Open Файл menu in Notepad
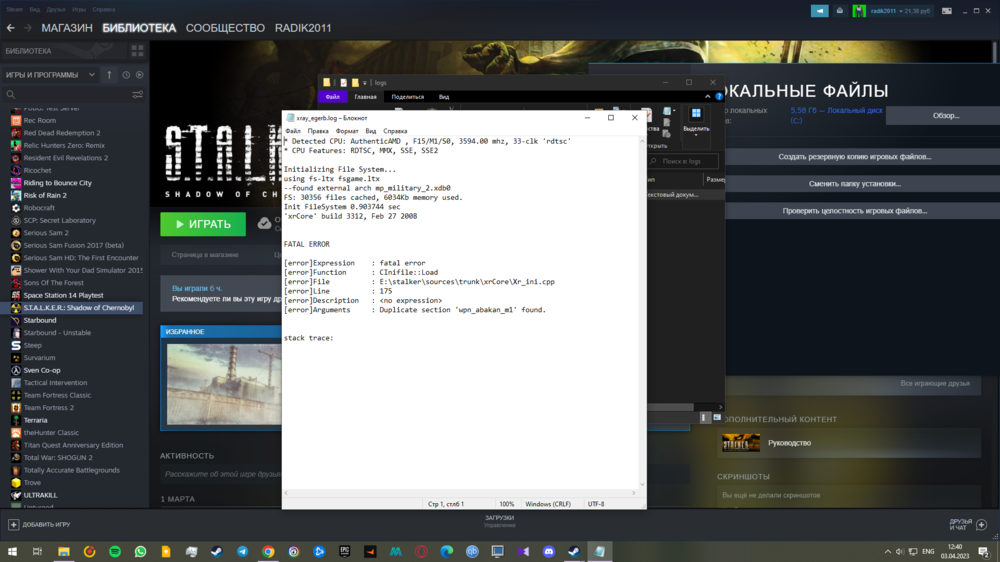The image size is (1000, 562). point(293,131)
